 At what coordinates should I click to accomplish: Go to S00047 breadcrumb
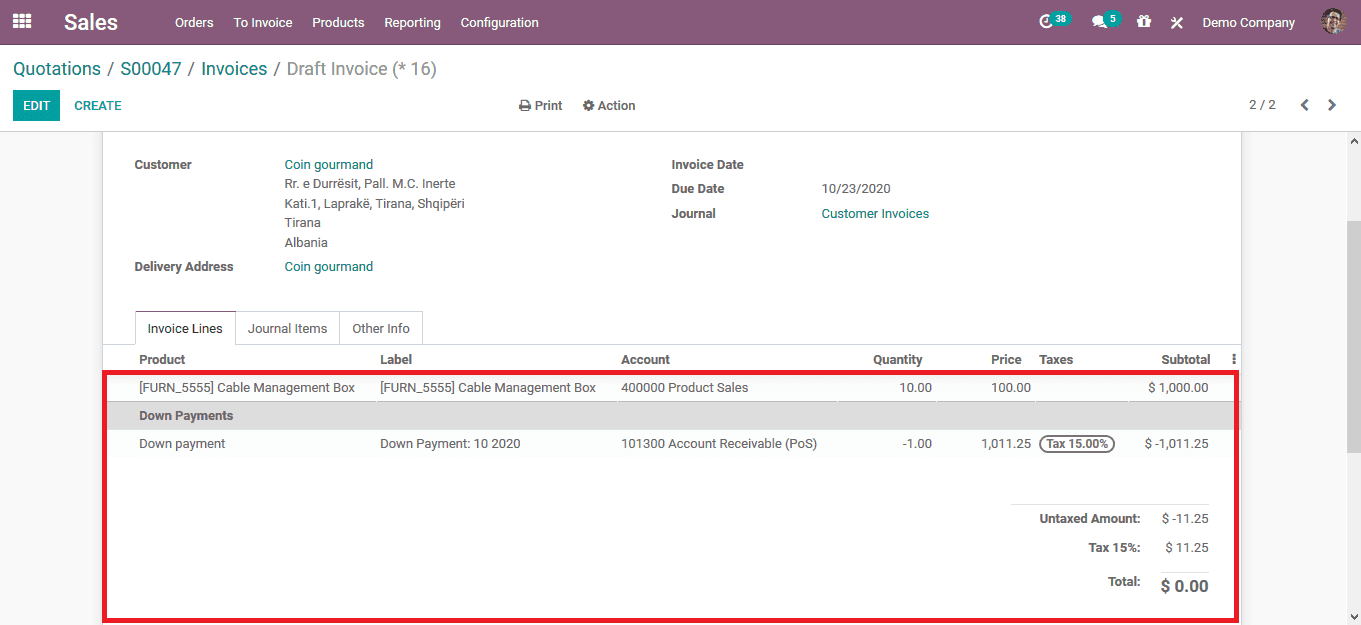151,69
